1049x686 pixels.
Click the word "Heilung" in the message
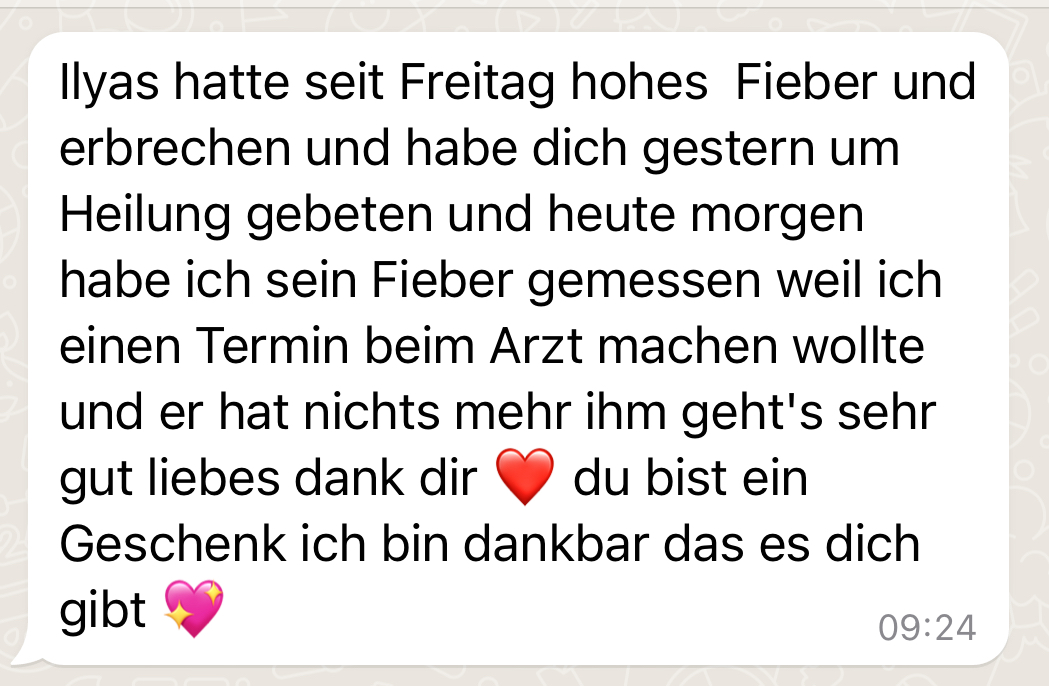(x=145, y=216)
